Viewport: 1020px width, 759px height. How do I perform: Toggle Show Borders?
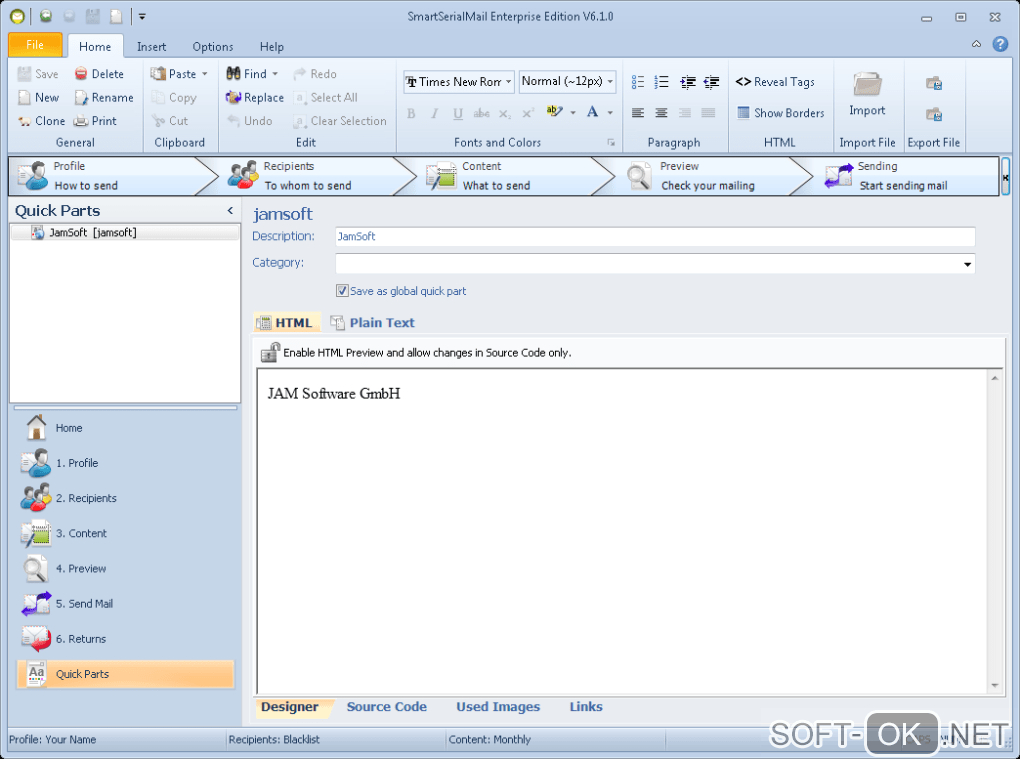(781, 113)
